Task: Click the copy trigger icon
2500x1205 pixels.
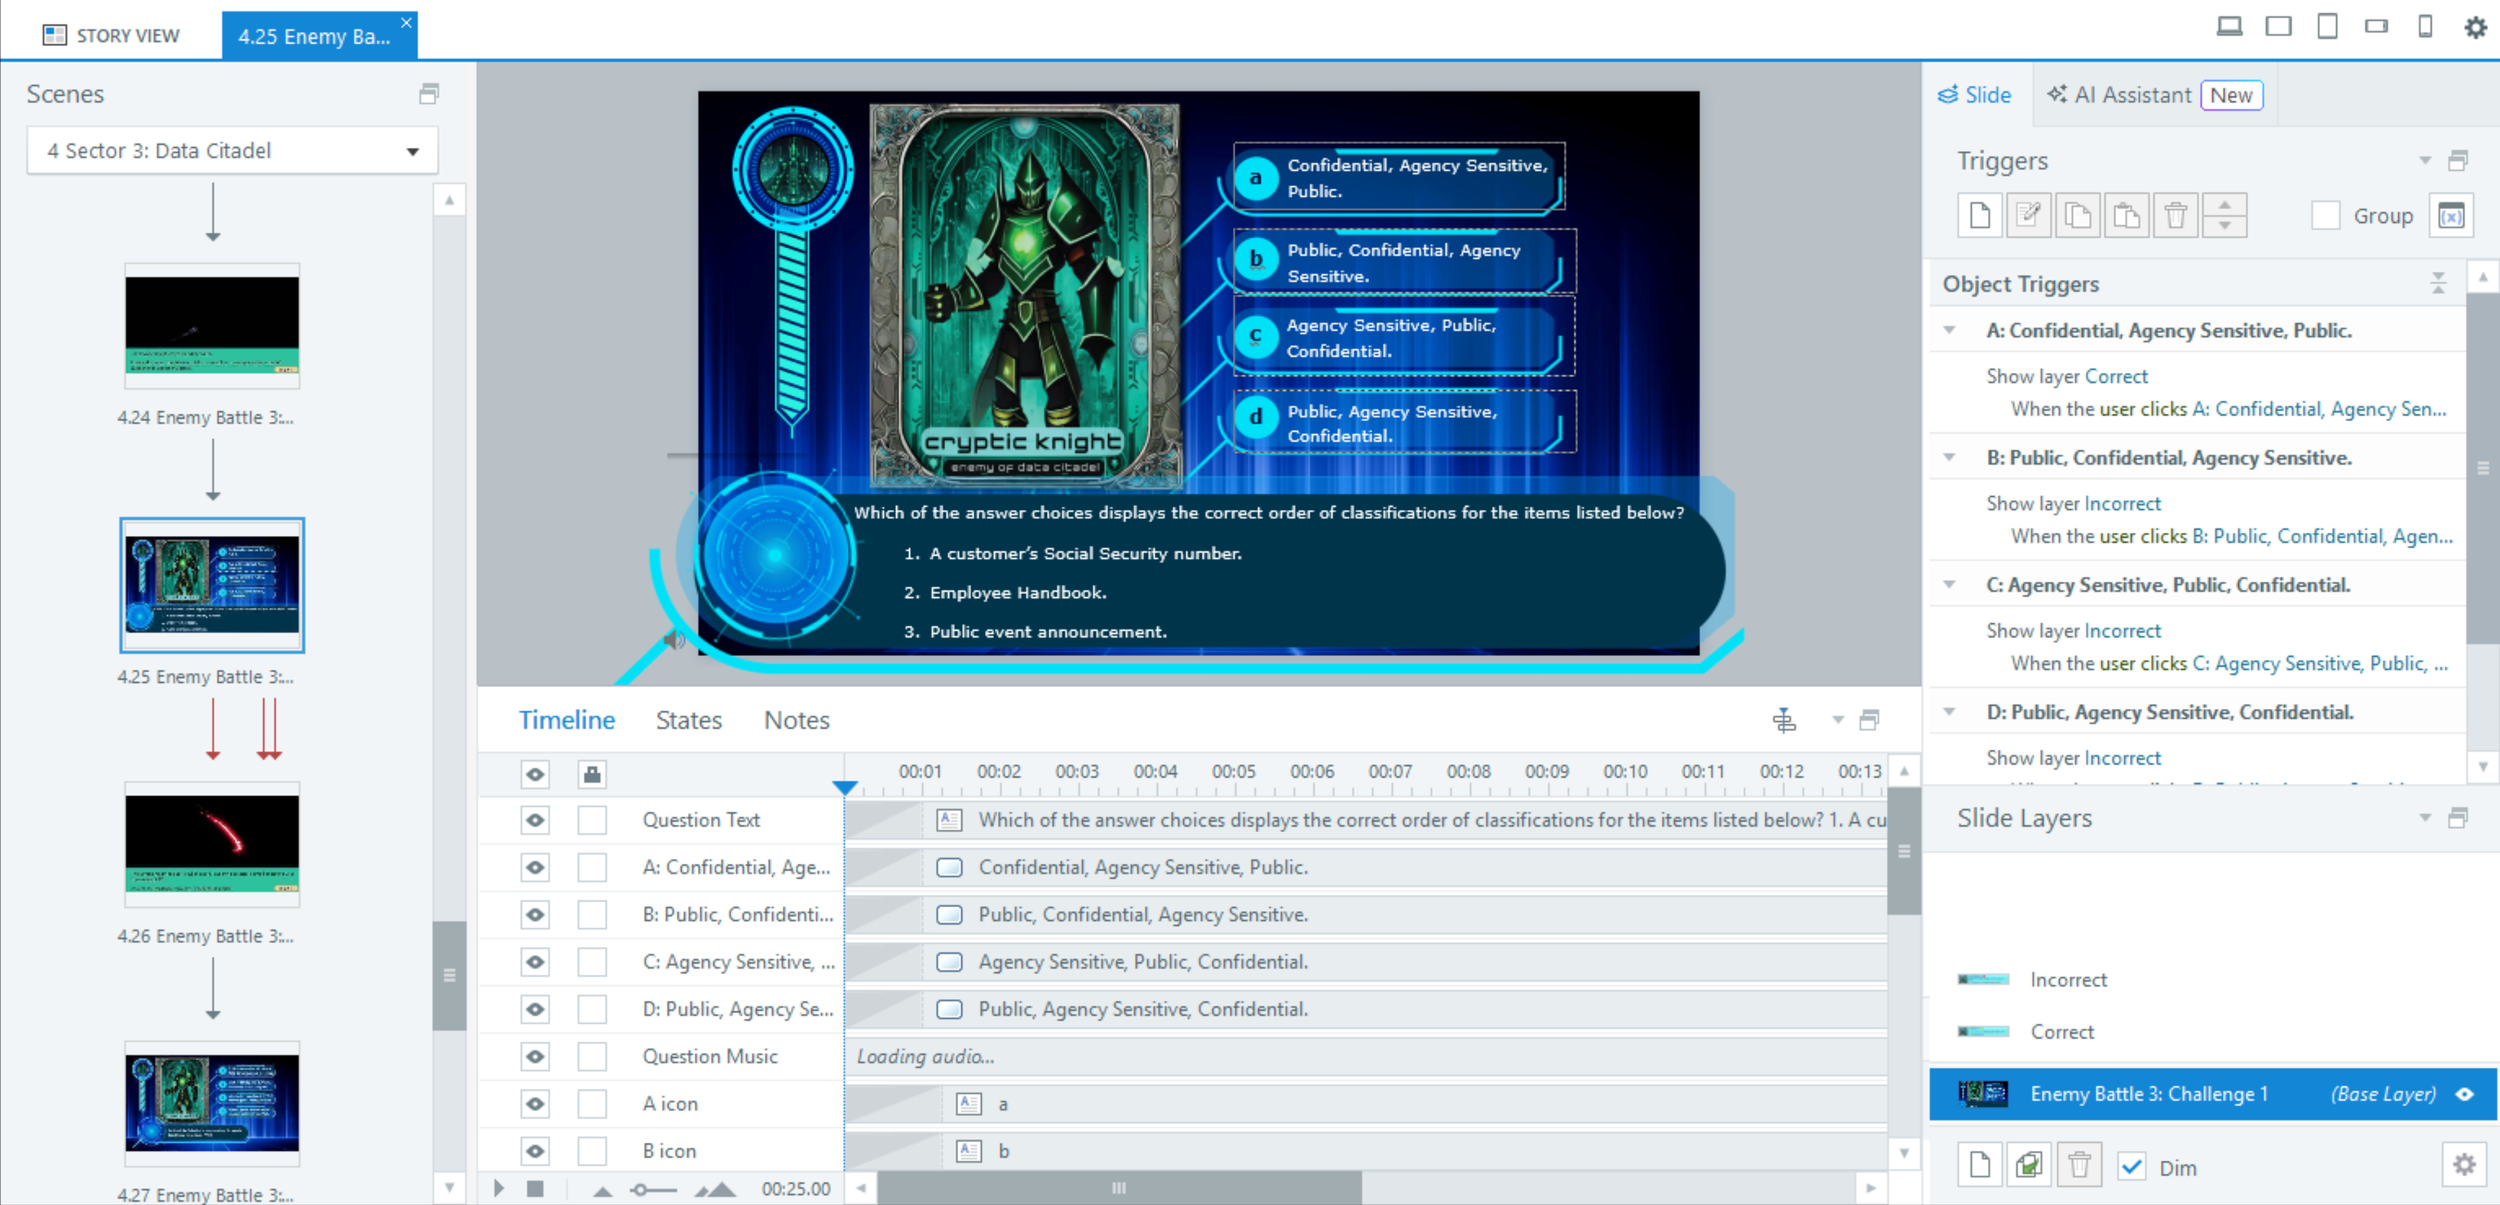Action: pos(2077,215)
